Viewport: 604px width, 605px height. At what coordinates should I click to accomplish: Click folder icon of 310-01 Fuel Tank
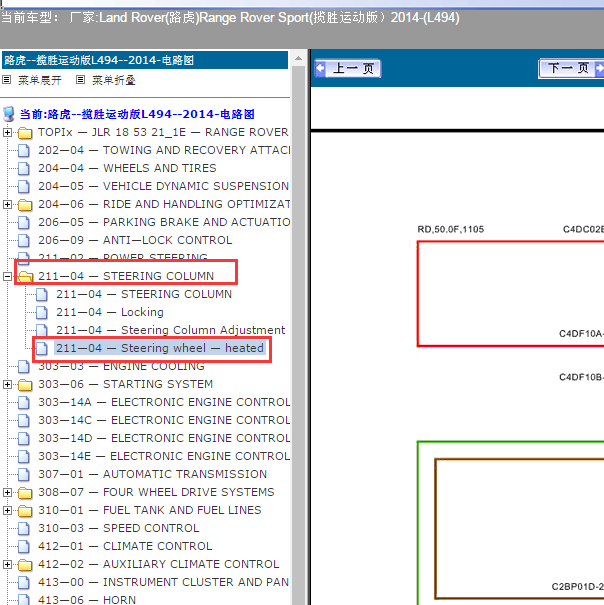coord(25,511)
